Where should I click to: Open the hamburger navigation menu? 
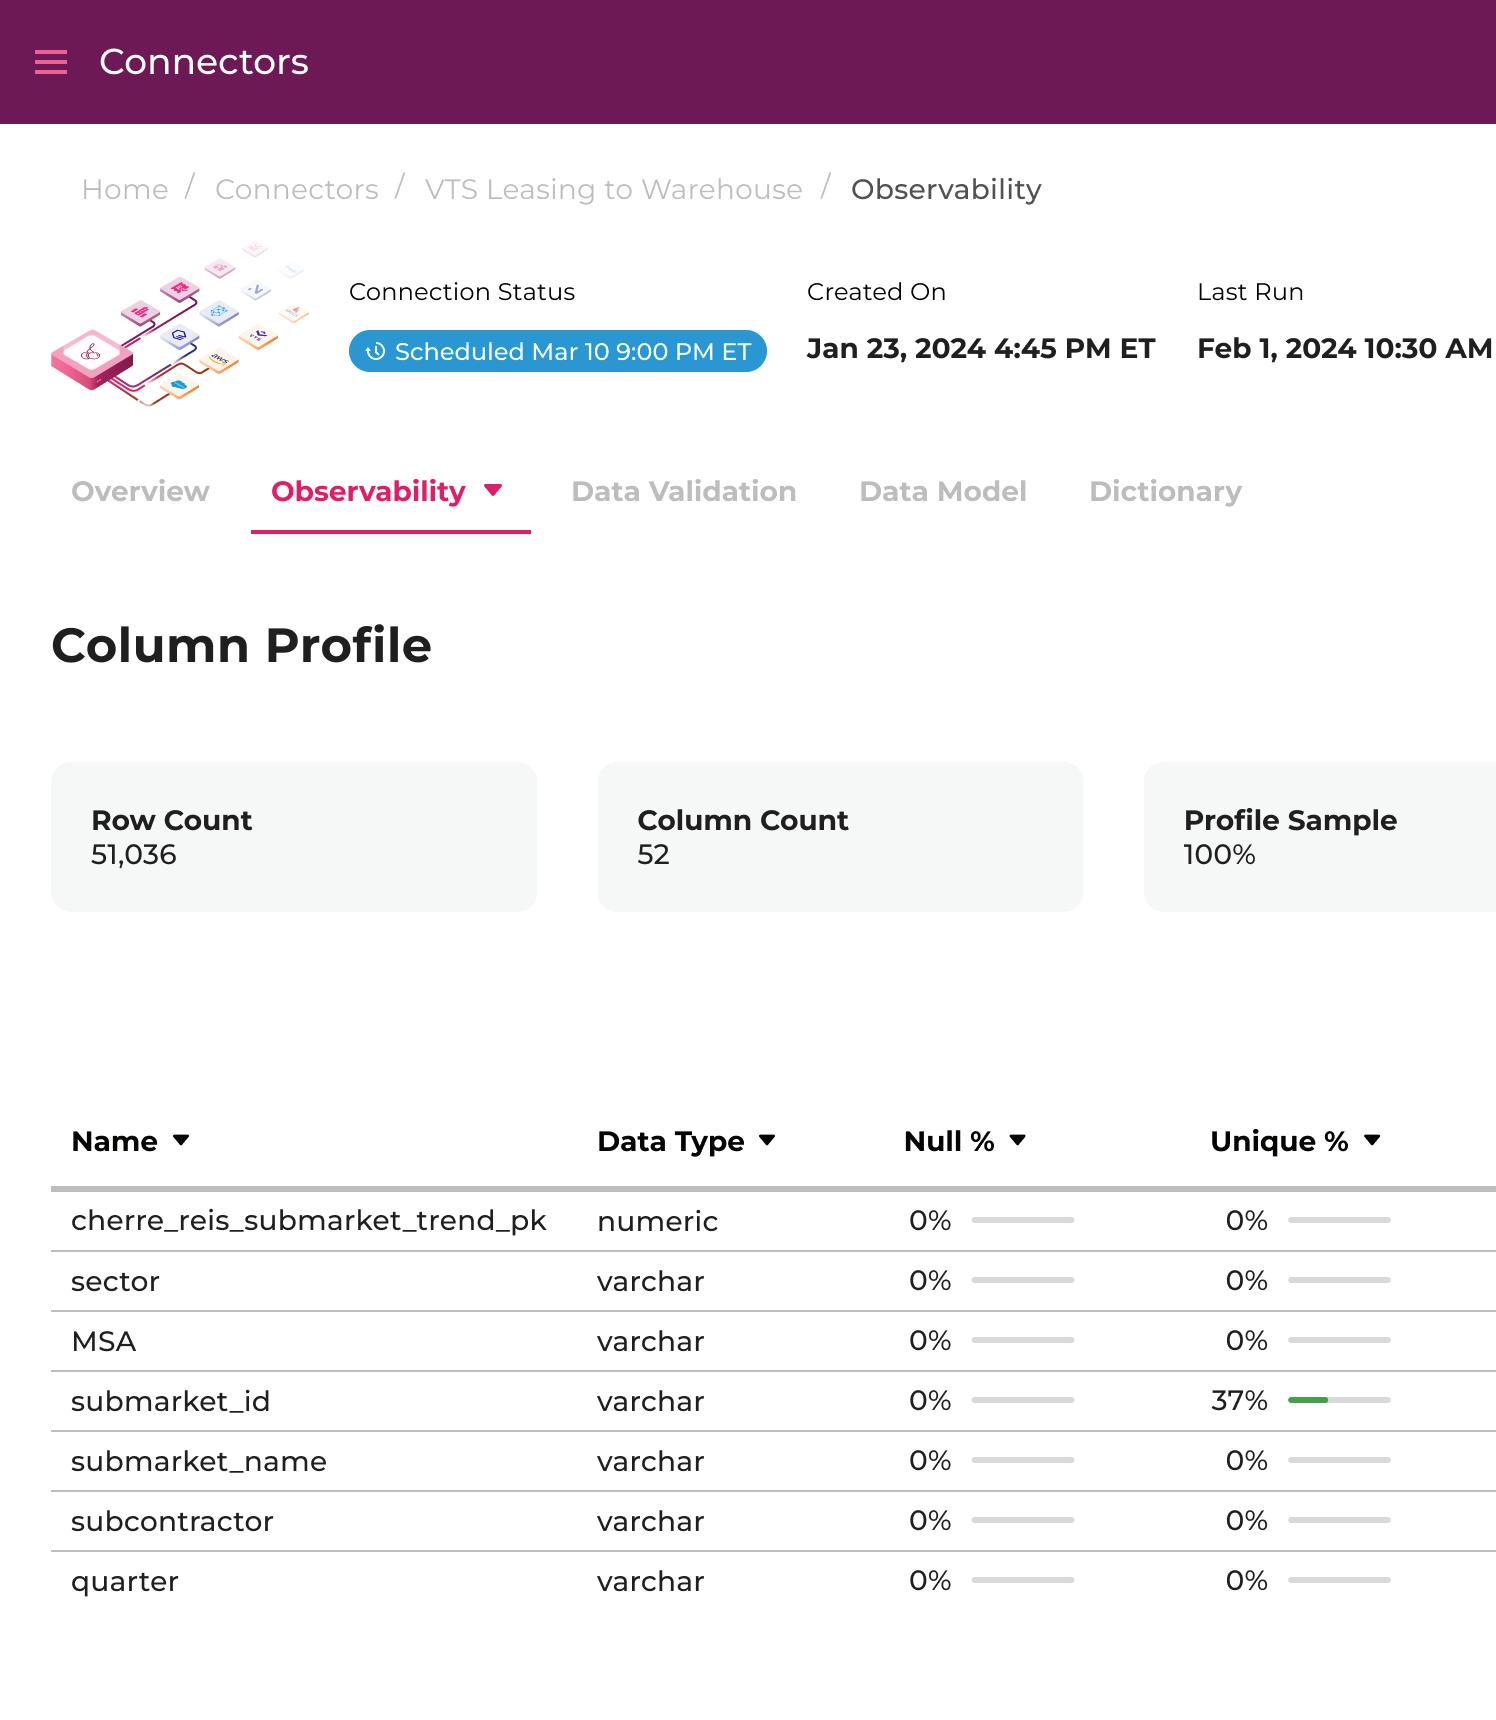pos(51,62)
